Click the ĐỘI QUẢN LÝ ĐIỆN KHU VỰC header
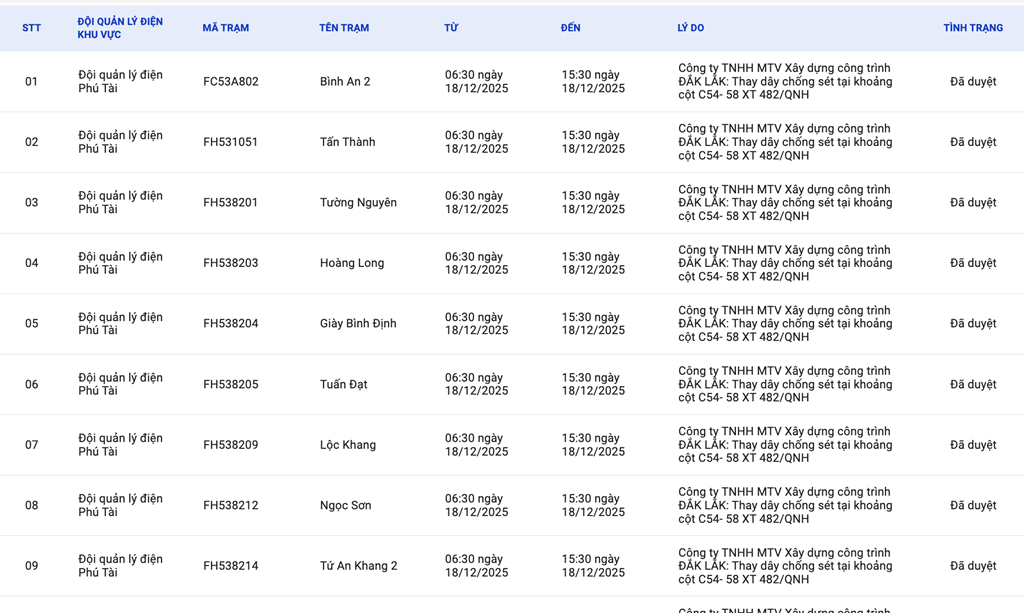The image size is (1024, 613). point(120,28)
